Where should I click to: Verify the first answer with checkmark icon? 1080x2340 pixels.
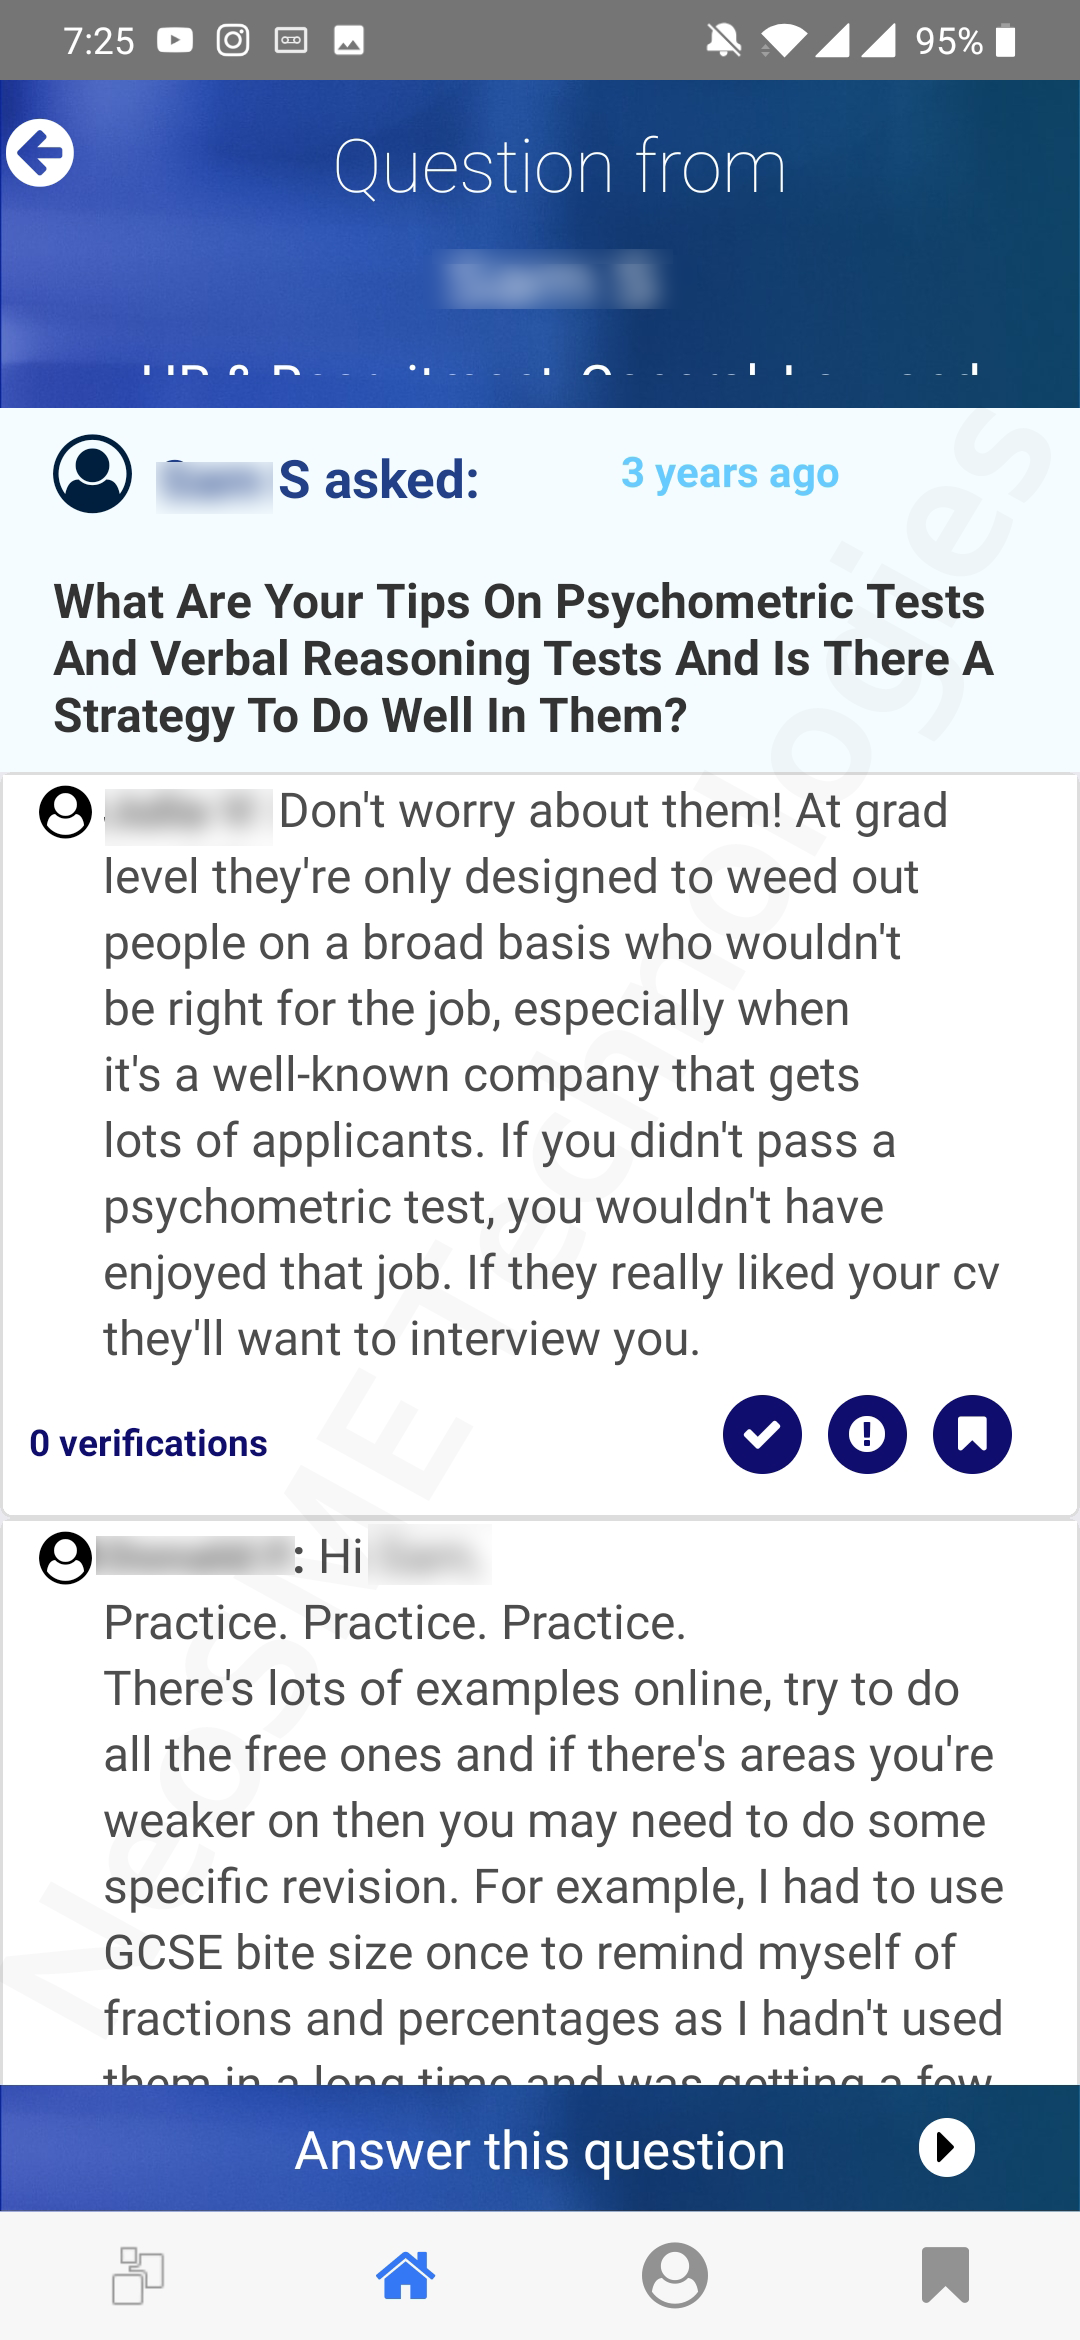point(762,1434)
